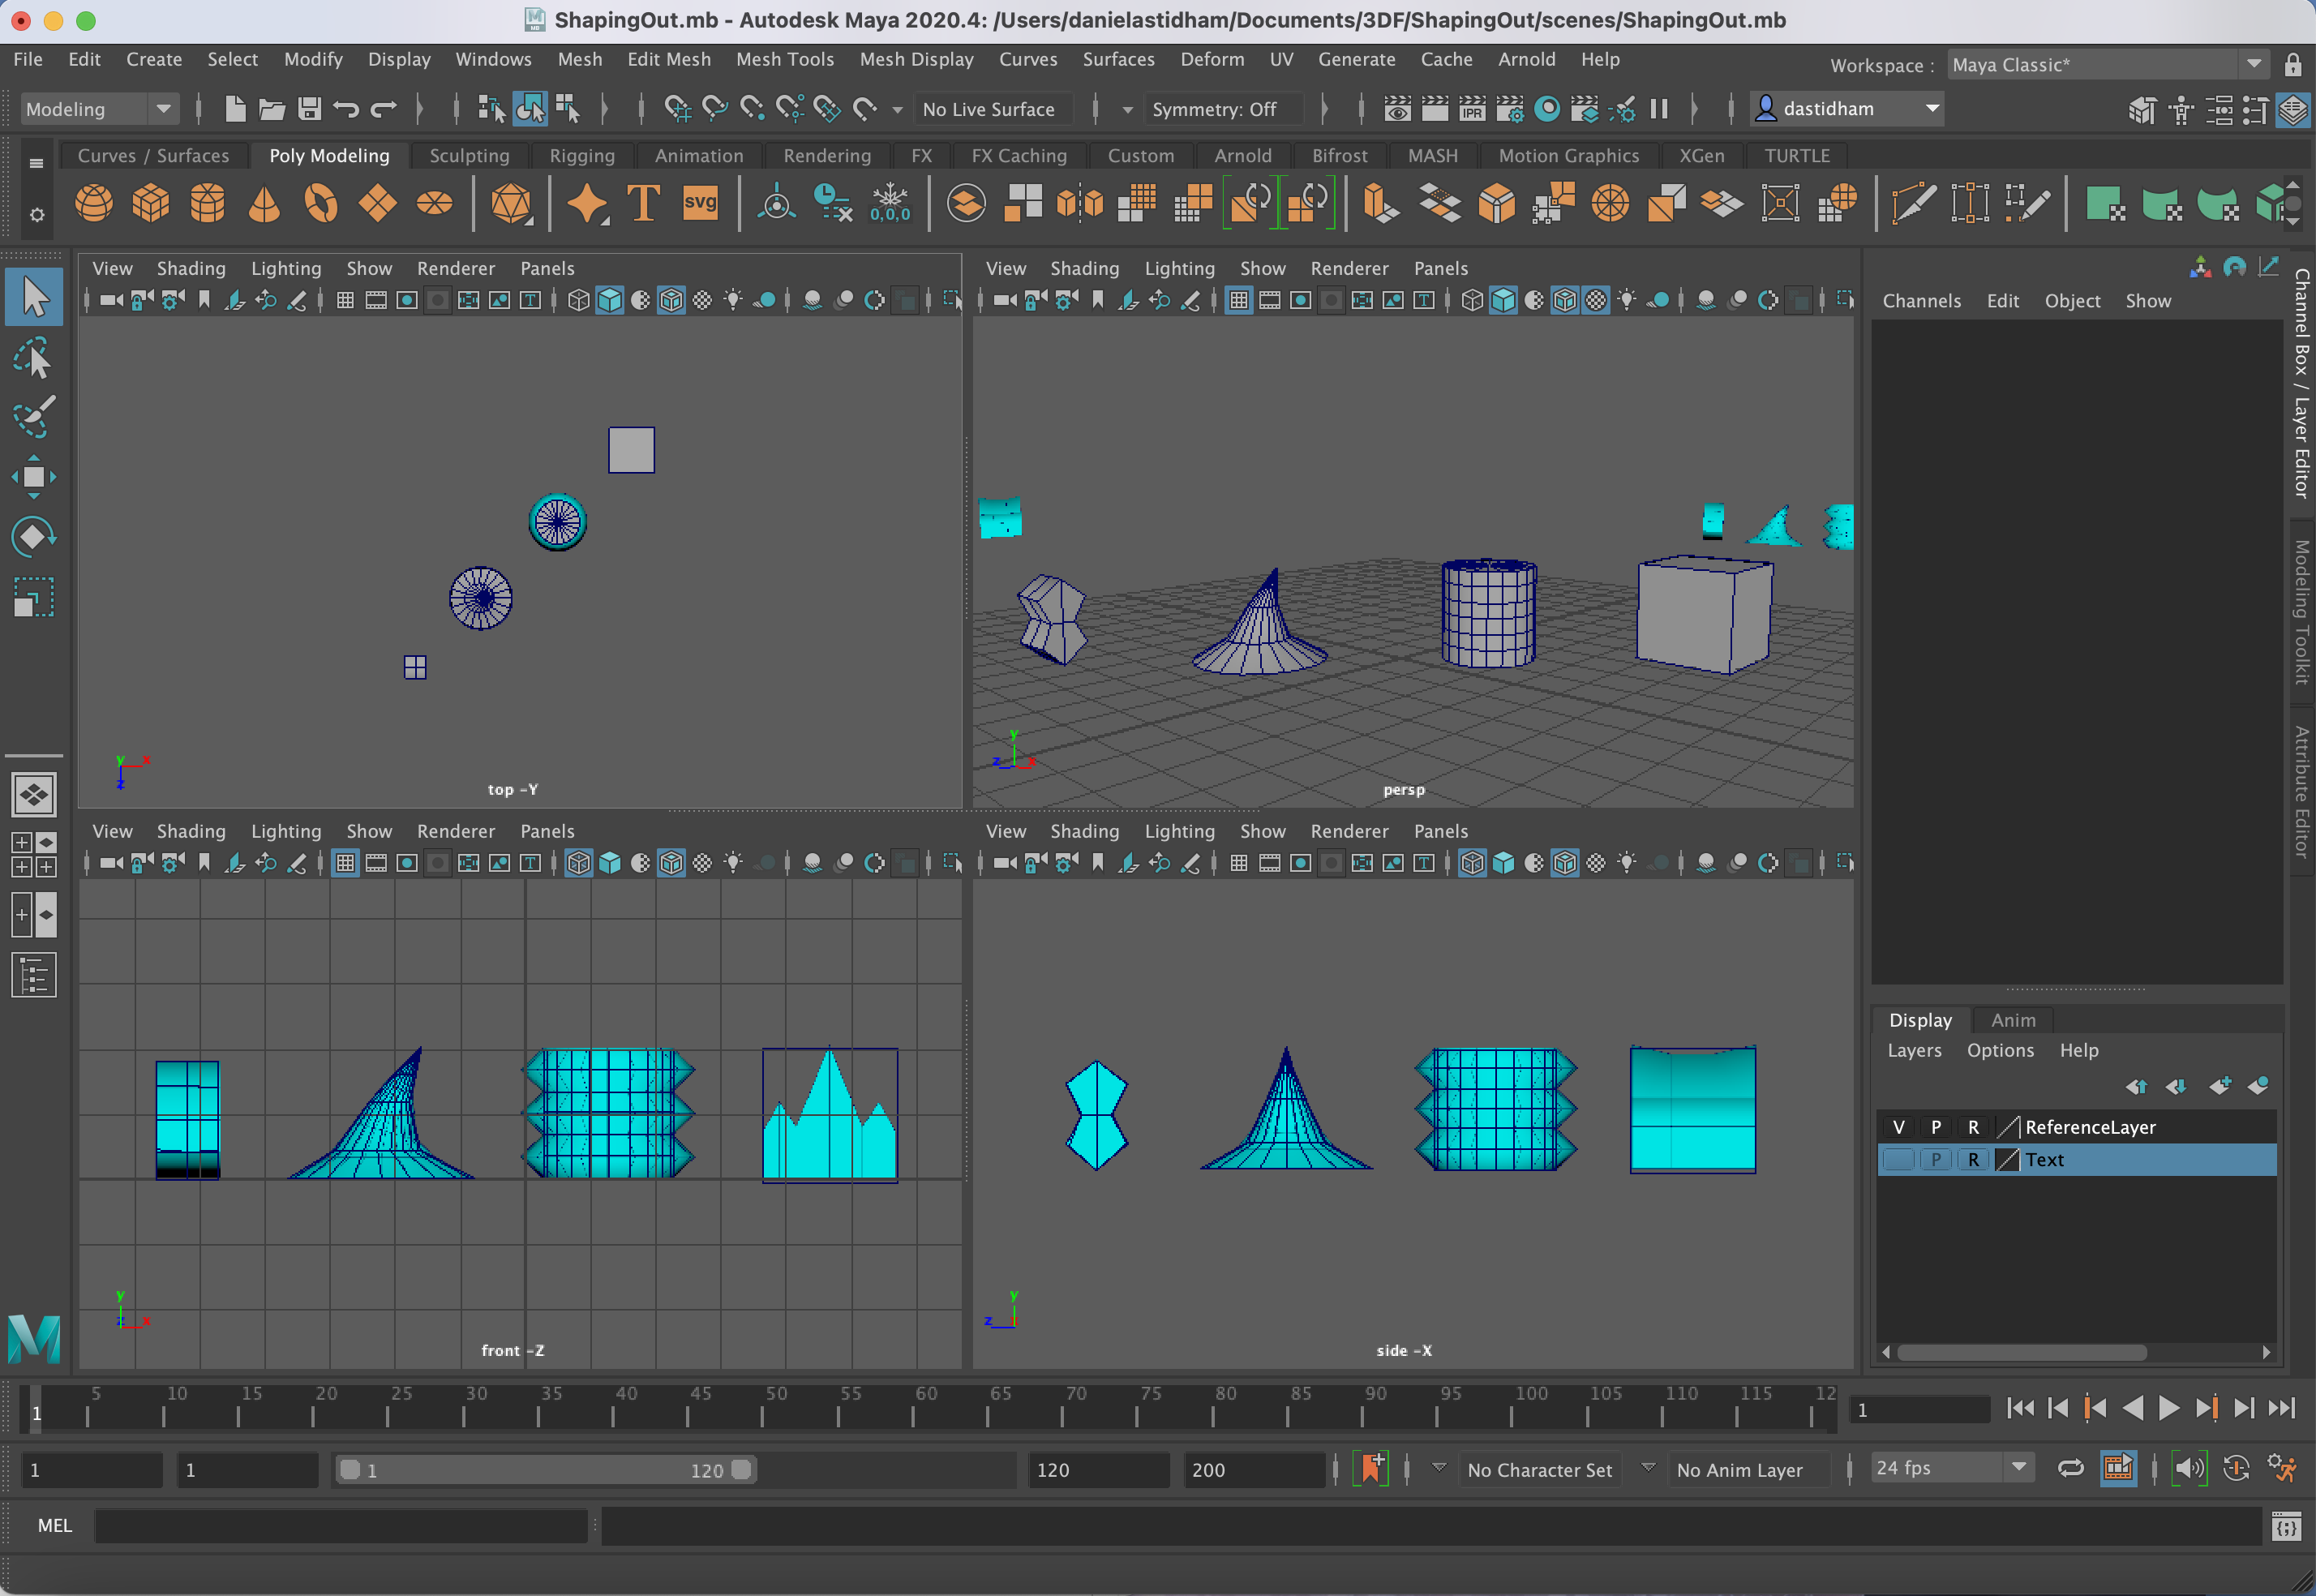Click the polygon Type text tool
Image resolution: width=2316 pixels, height=1596 pixels.
[643, 204]
